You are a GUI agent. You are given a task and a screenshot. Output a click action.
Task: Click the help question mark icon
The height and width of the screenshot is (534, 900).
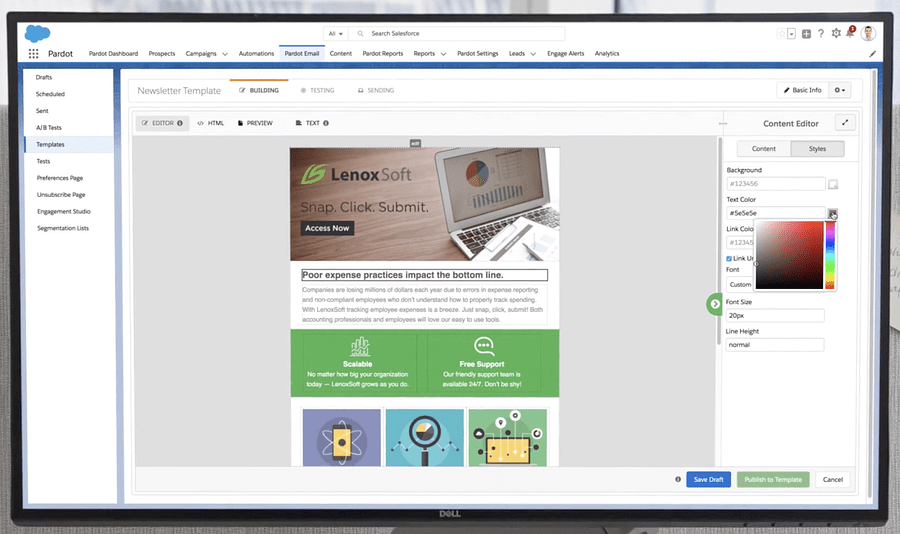821,33
